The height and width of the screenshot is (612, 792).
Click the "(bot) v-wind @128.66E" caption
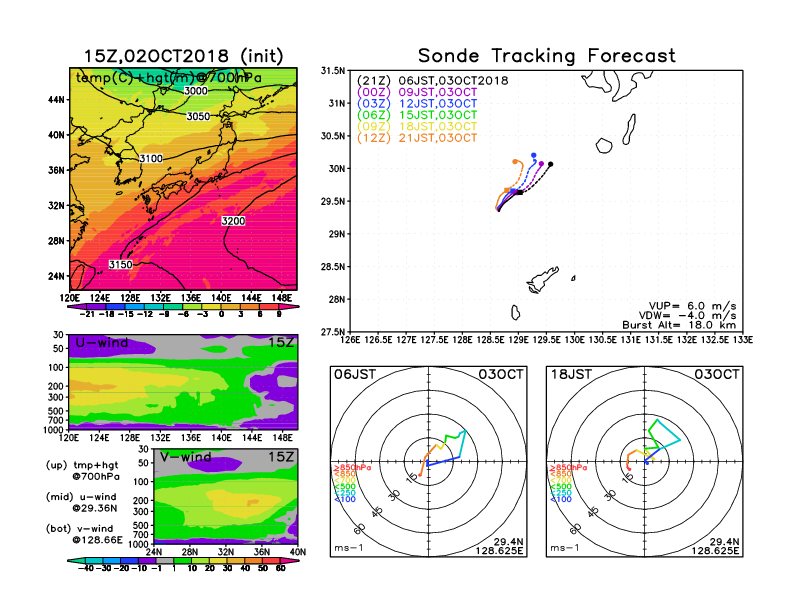click(84, 534)
